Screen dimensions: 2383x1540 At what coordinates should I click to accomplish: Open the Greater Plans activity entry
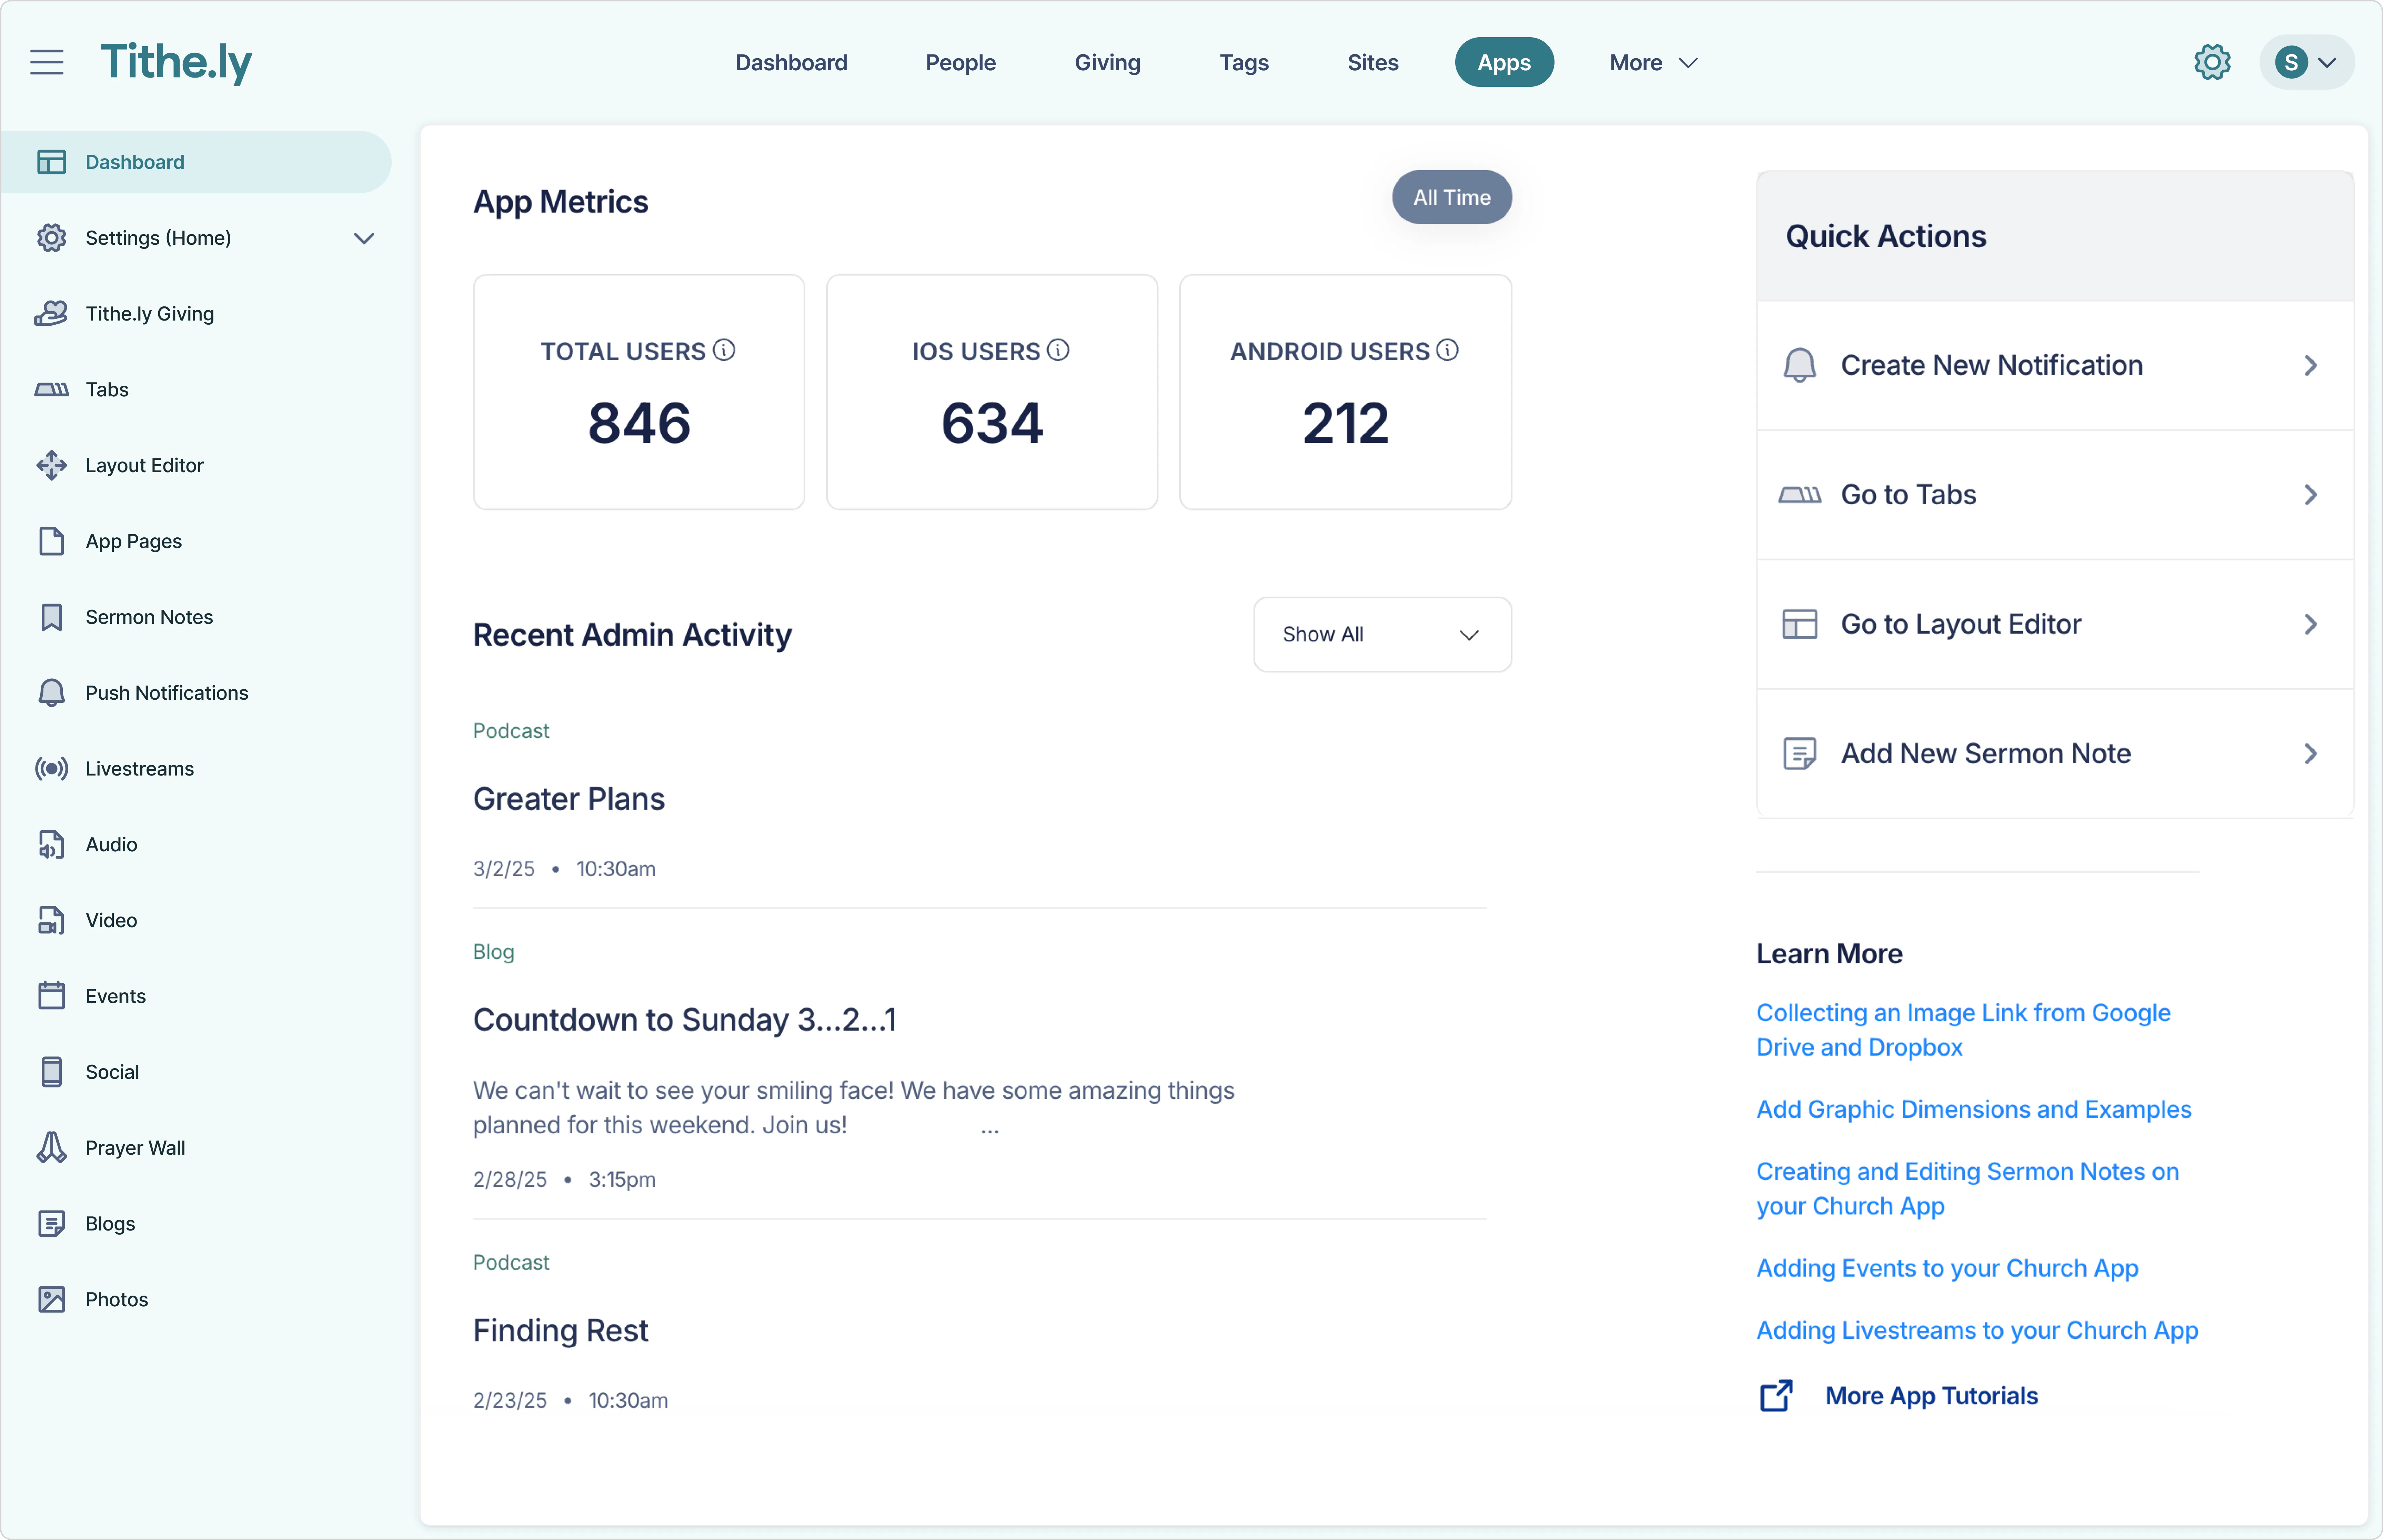(x=568, y=799)
